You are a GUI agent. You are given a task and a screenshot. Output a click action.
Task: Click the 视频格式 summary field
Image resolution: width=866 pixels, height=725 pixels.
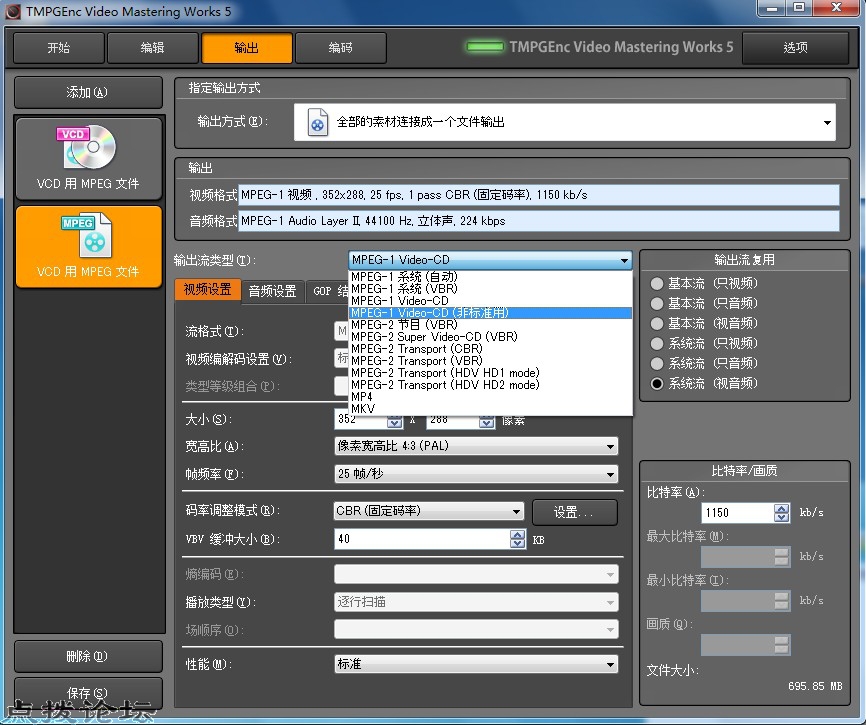click(538, 195)
